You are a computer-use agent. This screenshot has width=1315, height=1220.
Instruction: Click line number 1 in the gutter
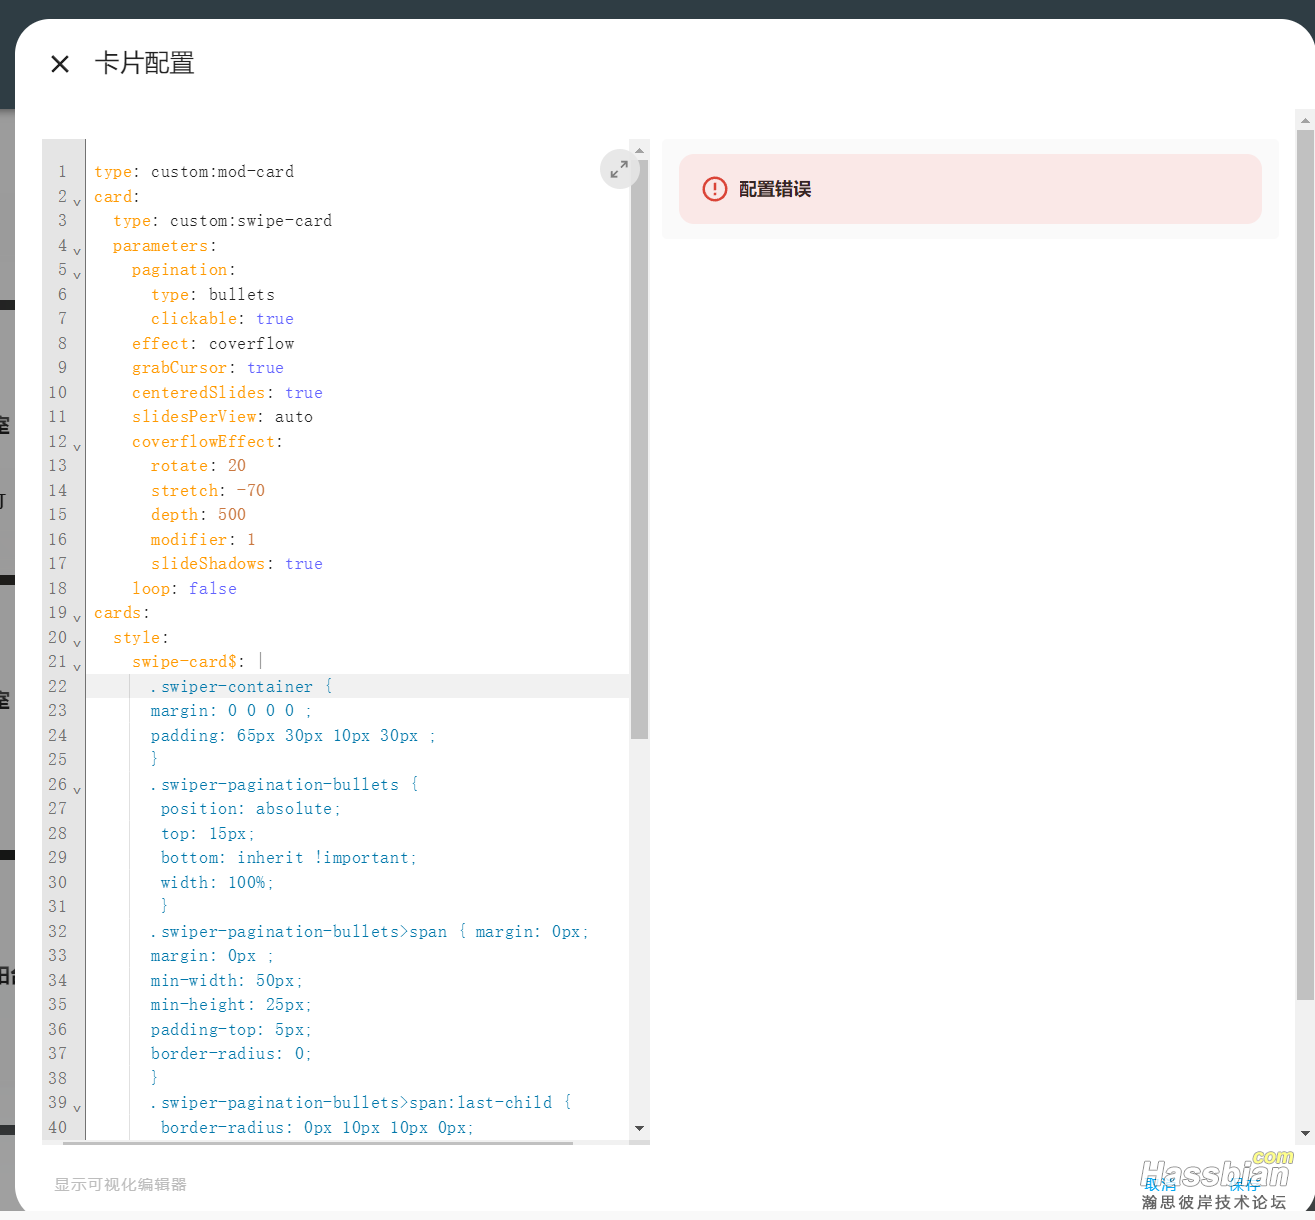[62, 172]
